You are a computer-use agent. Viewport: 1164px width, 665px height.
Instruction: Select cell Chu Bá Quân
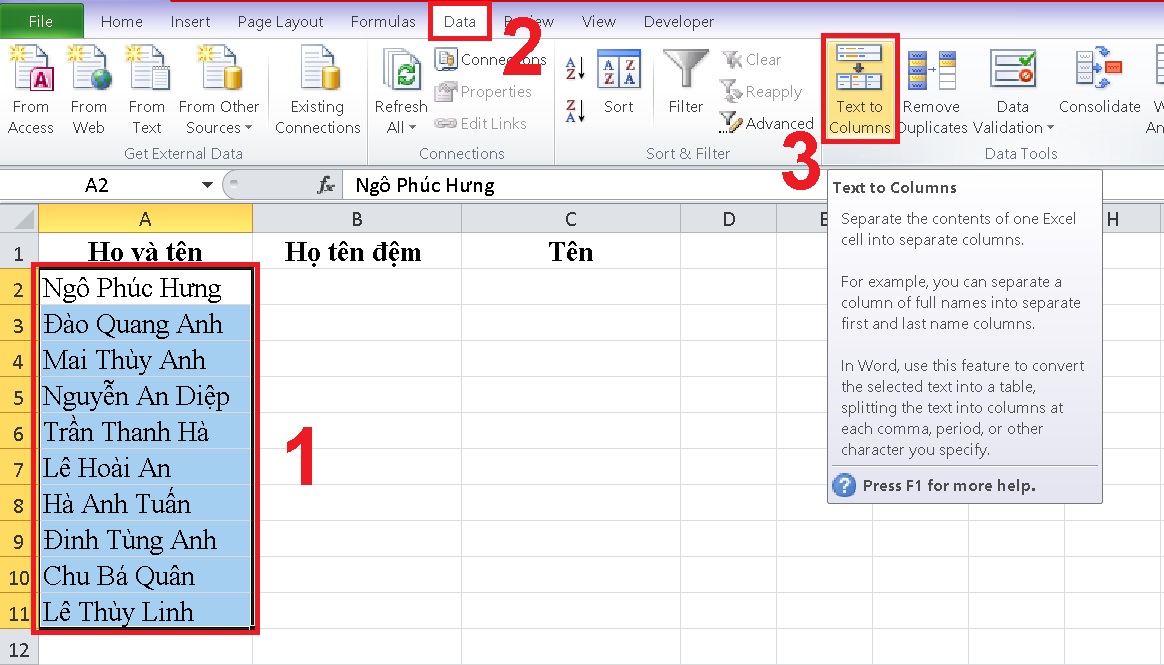(146, 576)
